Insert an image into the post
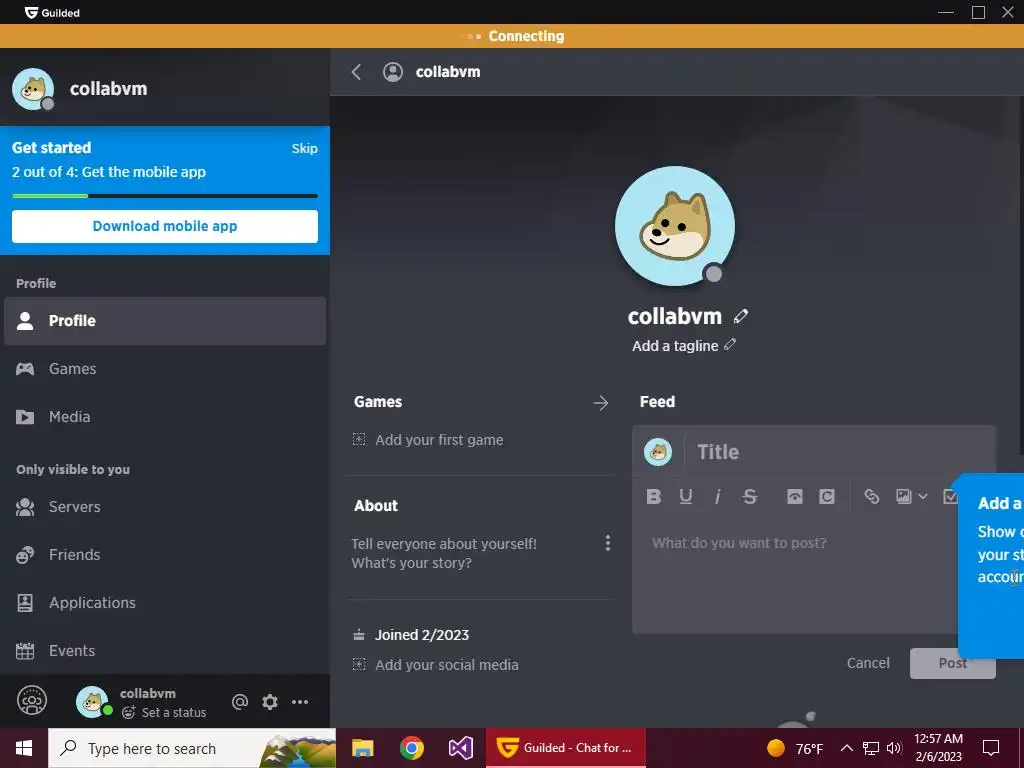Viewport: 1024px width, 768px height. [x=904, y=497]
